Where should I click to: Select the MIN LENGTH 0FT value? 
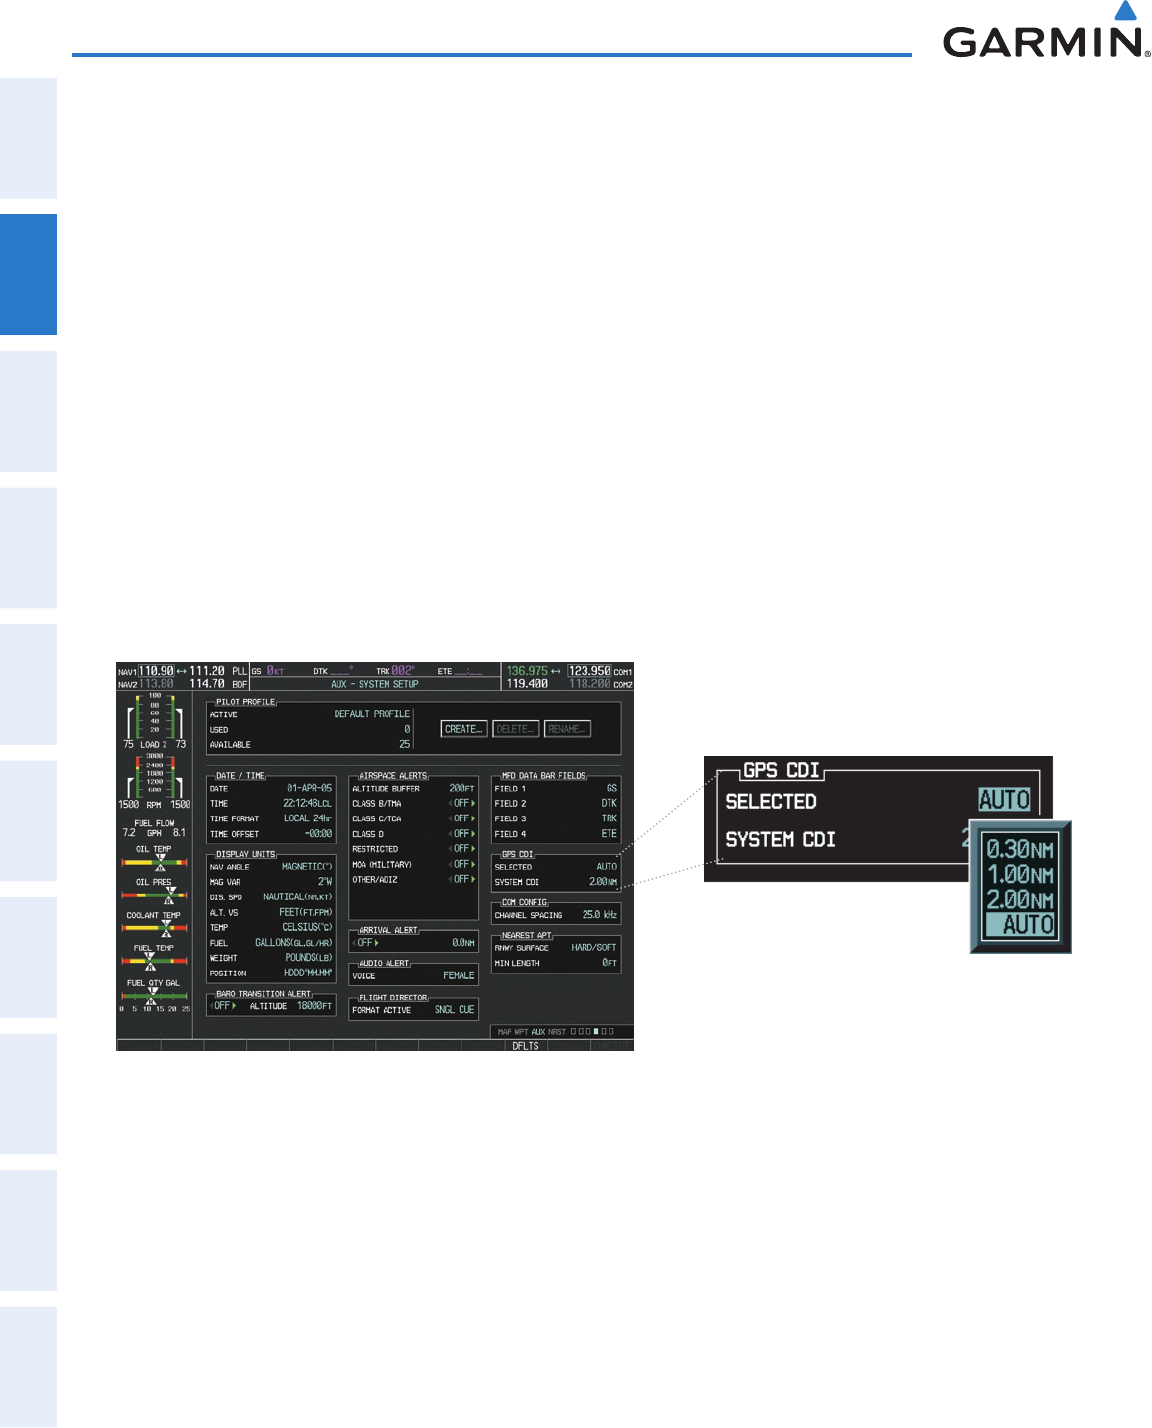point(609,963)
